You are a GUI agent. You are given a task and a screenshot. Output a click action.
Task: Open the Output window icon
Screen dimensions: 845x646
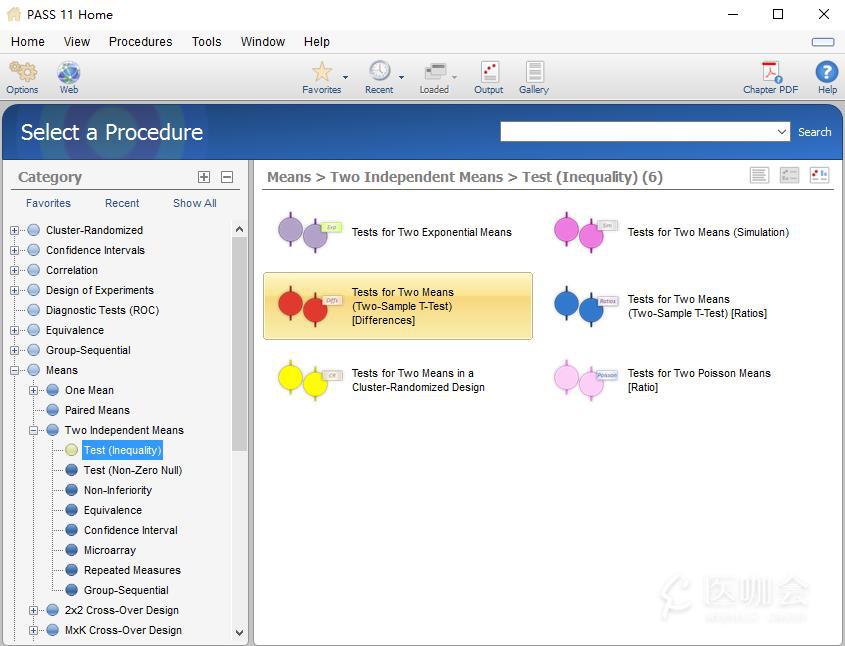pos(489,72)
